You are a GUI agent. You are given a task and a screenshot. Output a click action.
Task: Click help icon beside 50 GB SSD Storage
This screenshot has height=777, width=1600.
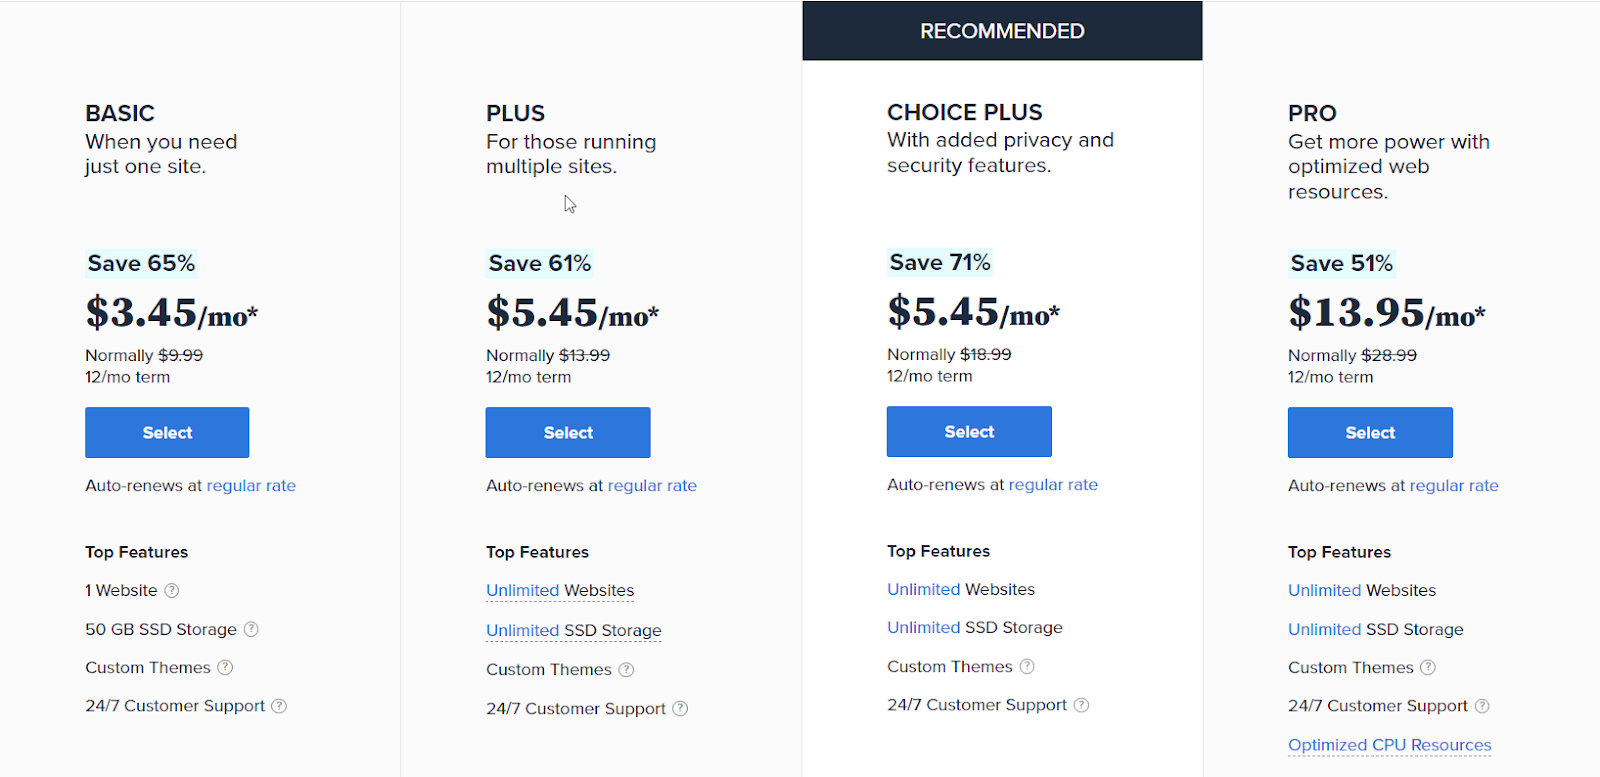point(251,629)
